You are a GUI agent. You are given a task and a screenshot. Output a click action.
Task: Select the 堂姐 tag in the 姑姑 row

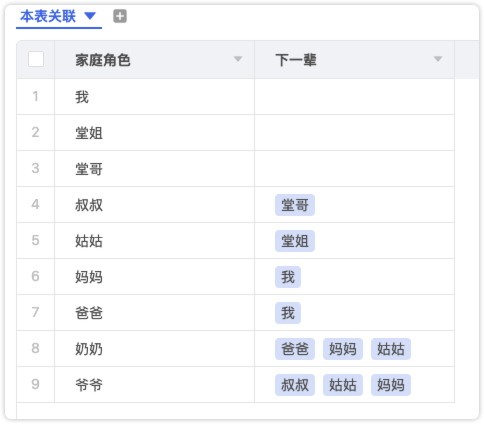tap(295, 241)
